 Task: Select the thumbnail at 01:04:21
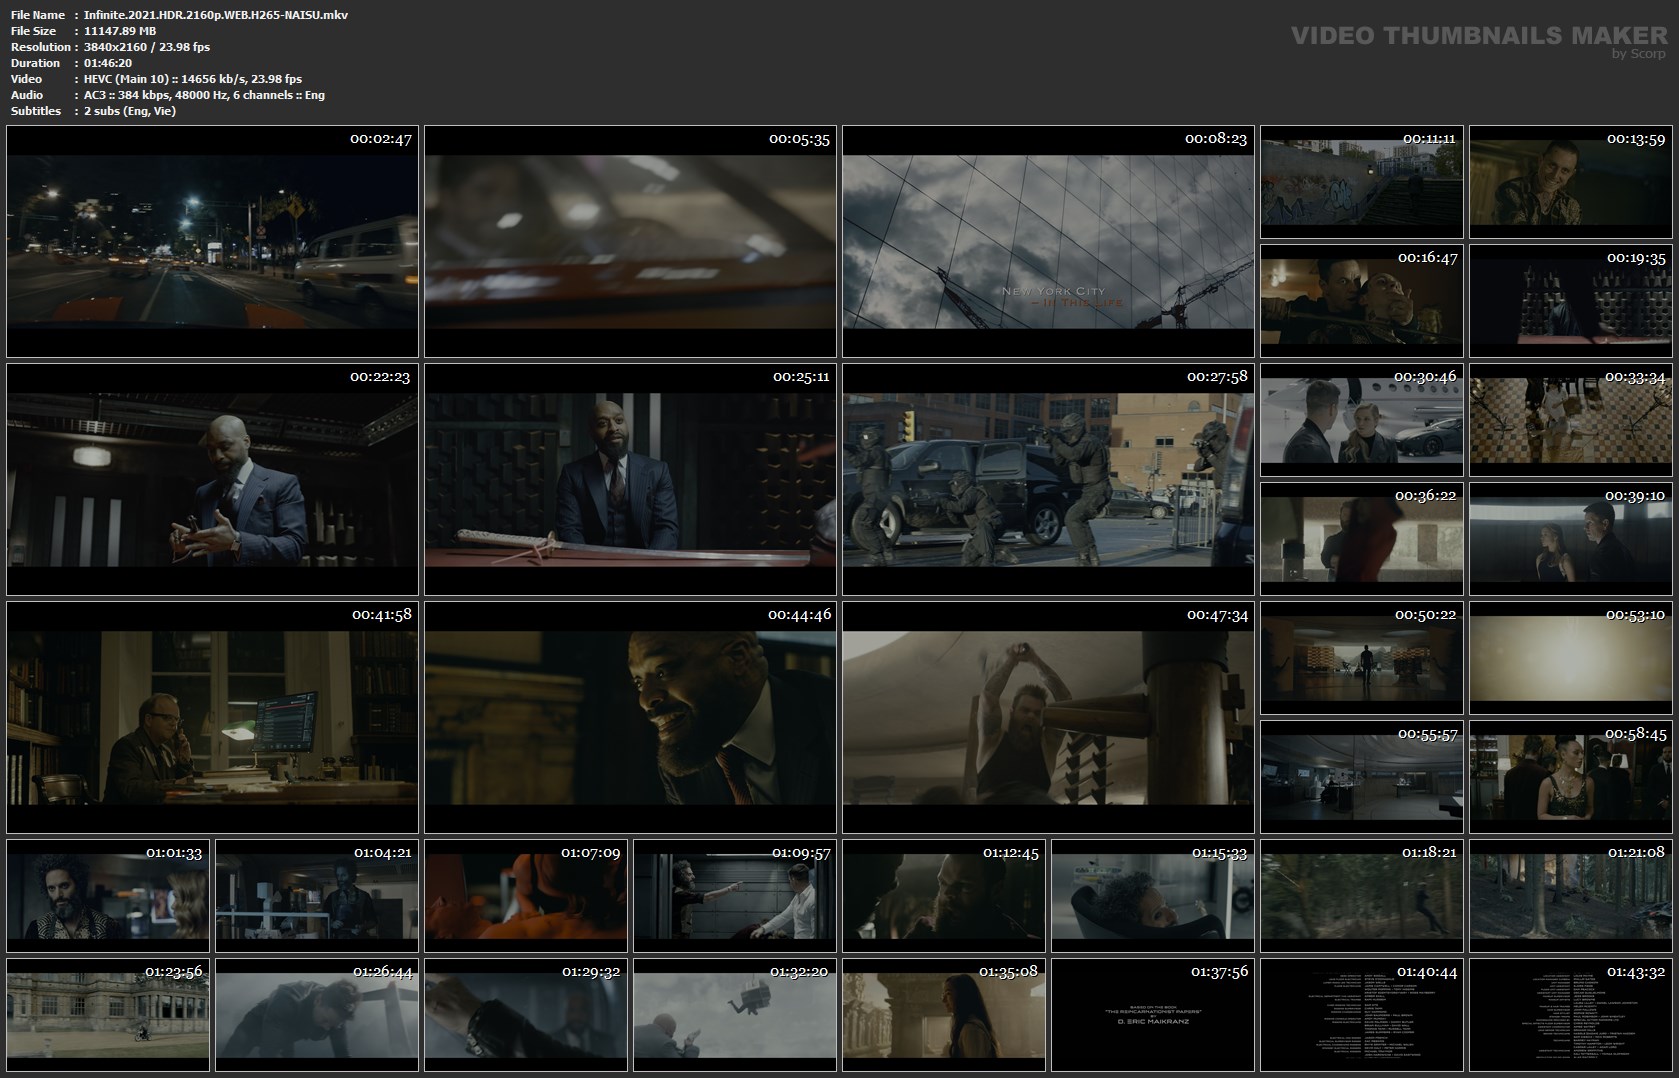317,896
